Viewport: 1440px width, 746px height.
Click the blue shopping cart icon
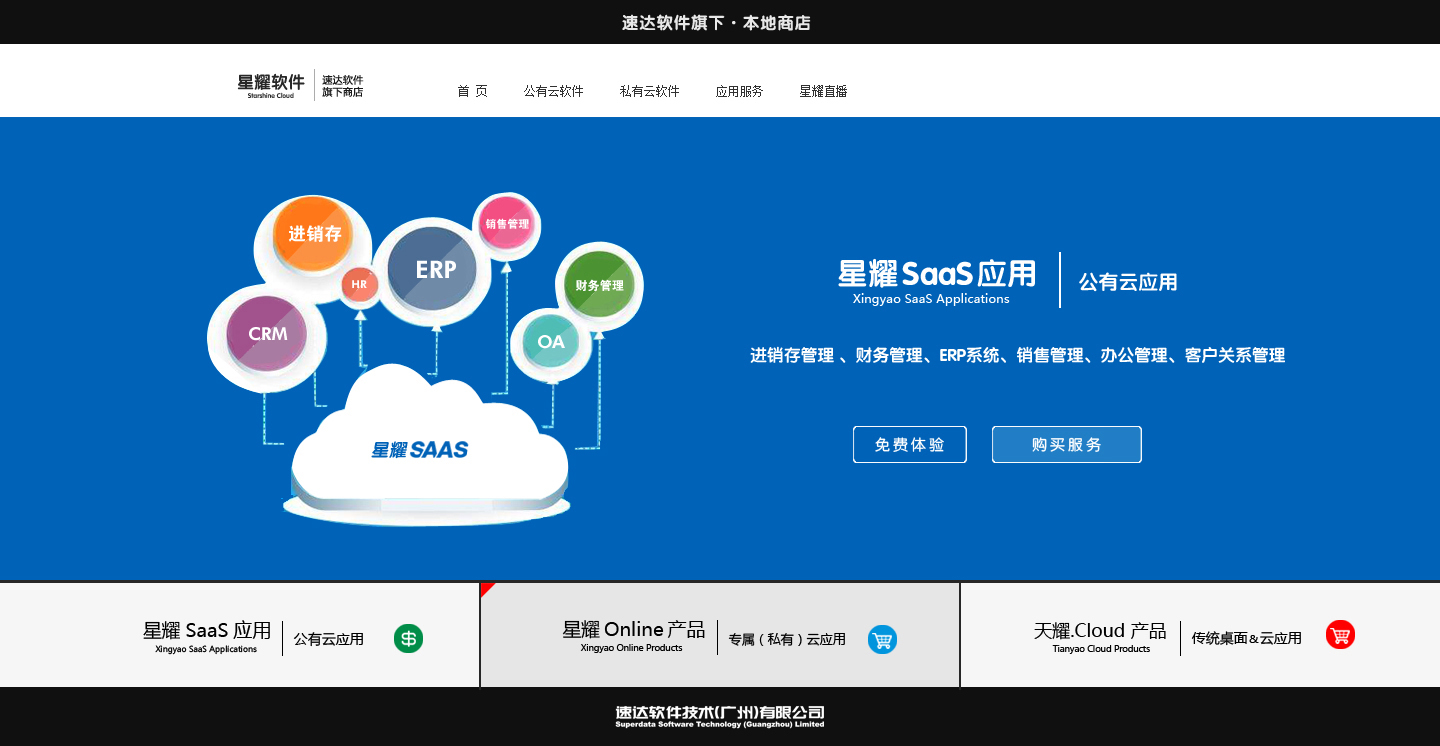click(x=882, y=639)
